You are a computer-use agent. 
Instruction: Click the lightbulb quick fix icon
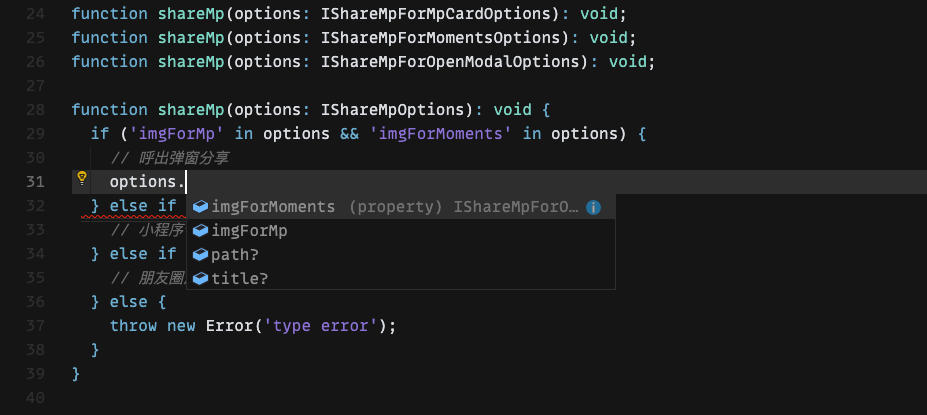82,178
